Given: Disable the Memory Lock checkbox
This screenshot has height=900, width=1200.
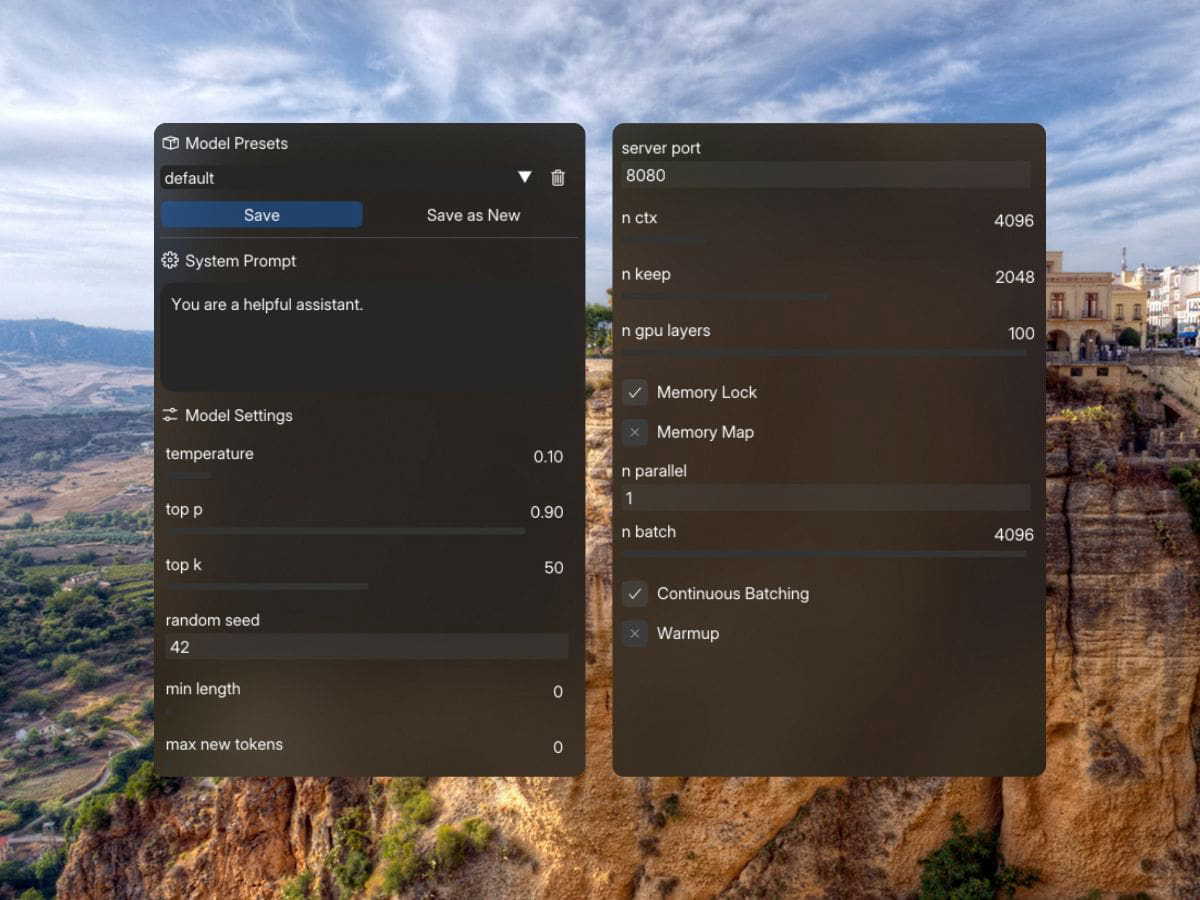Looking at the screenshot, I should pyautogui.click(x=635, y=392).
